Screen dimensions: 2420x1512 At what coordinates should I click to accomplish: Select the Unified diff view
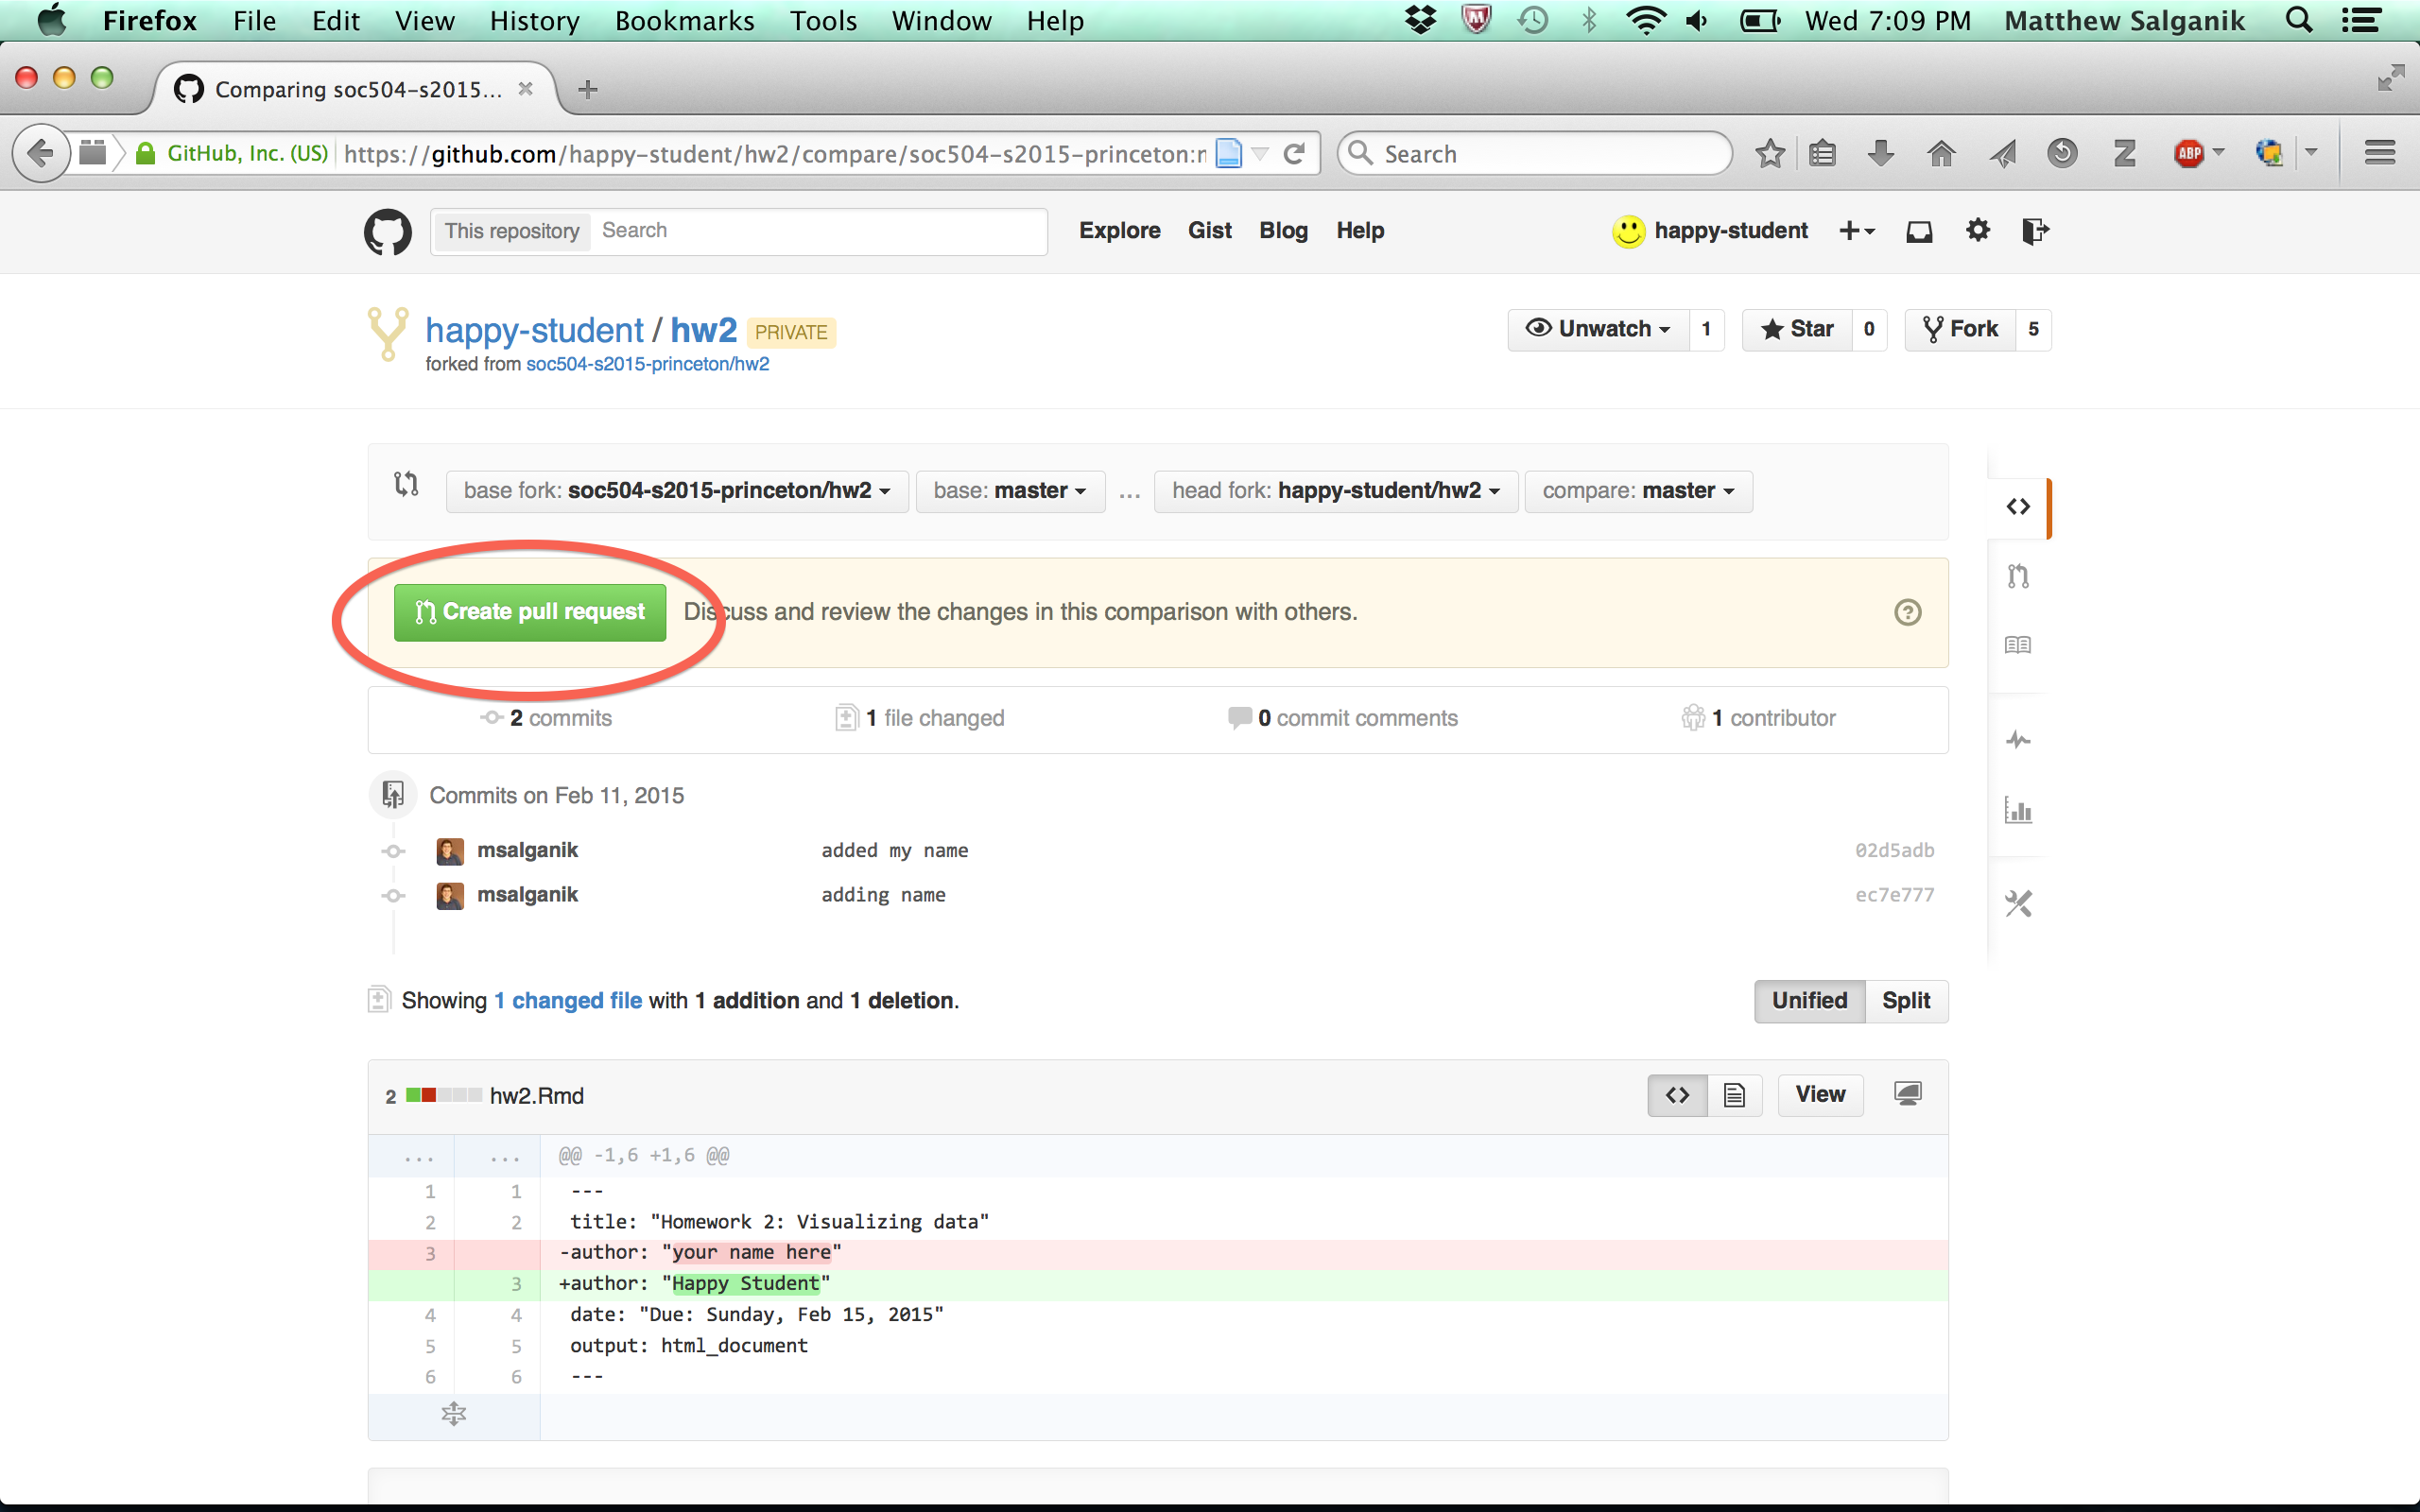click(x=1809, y=1001)
